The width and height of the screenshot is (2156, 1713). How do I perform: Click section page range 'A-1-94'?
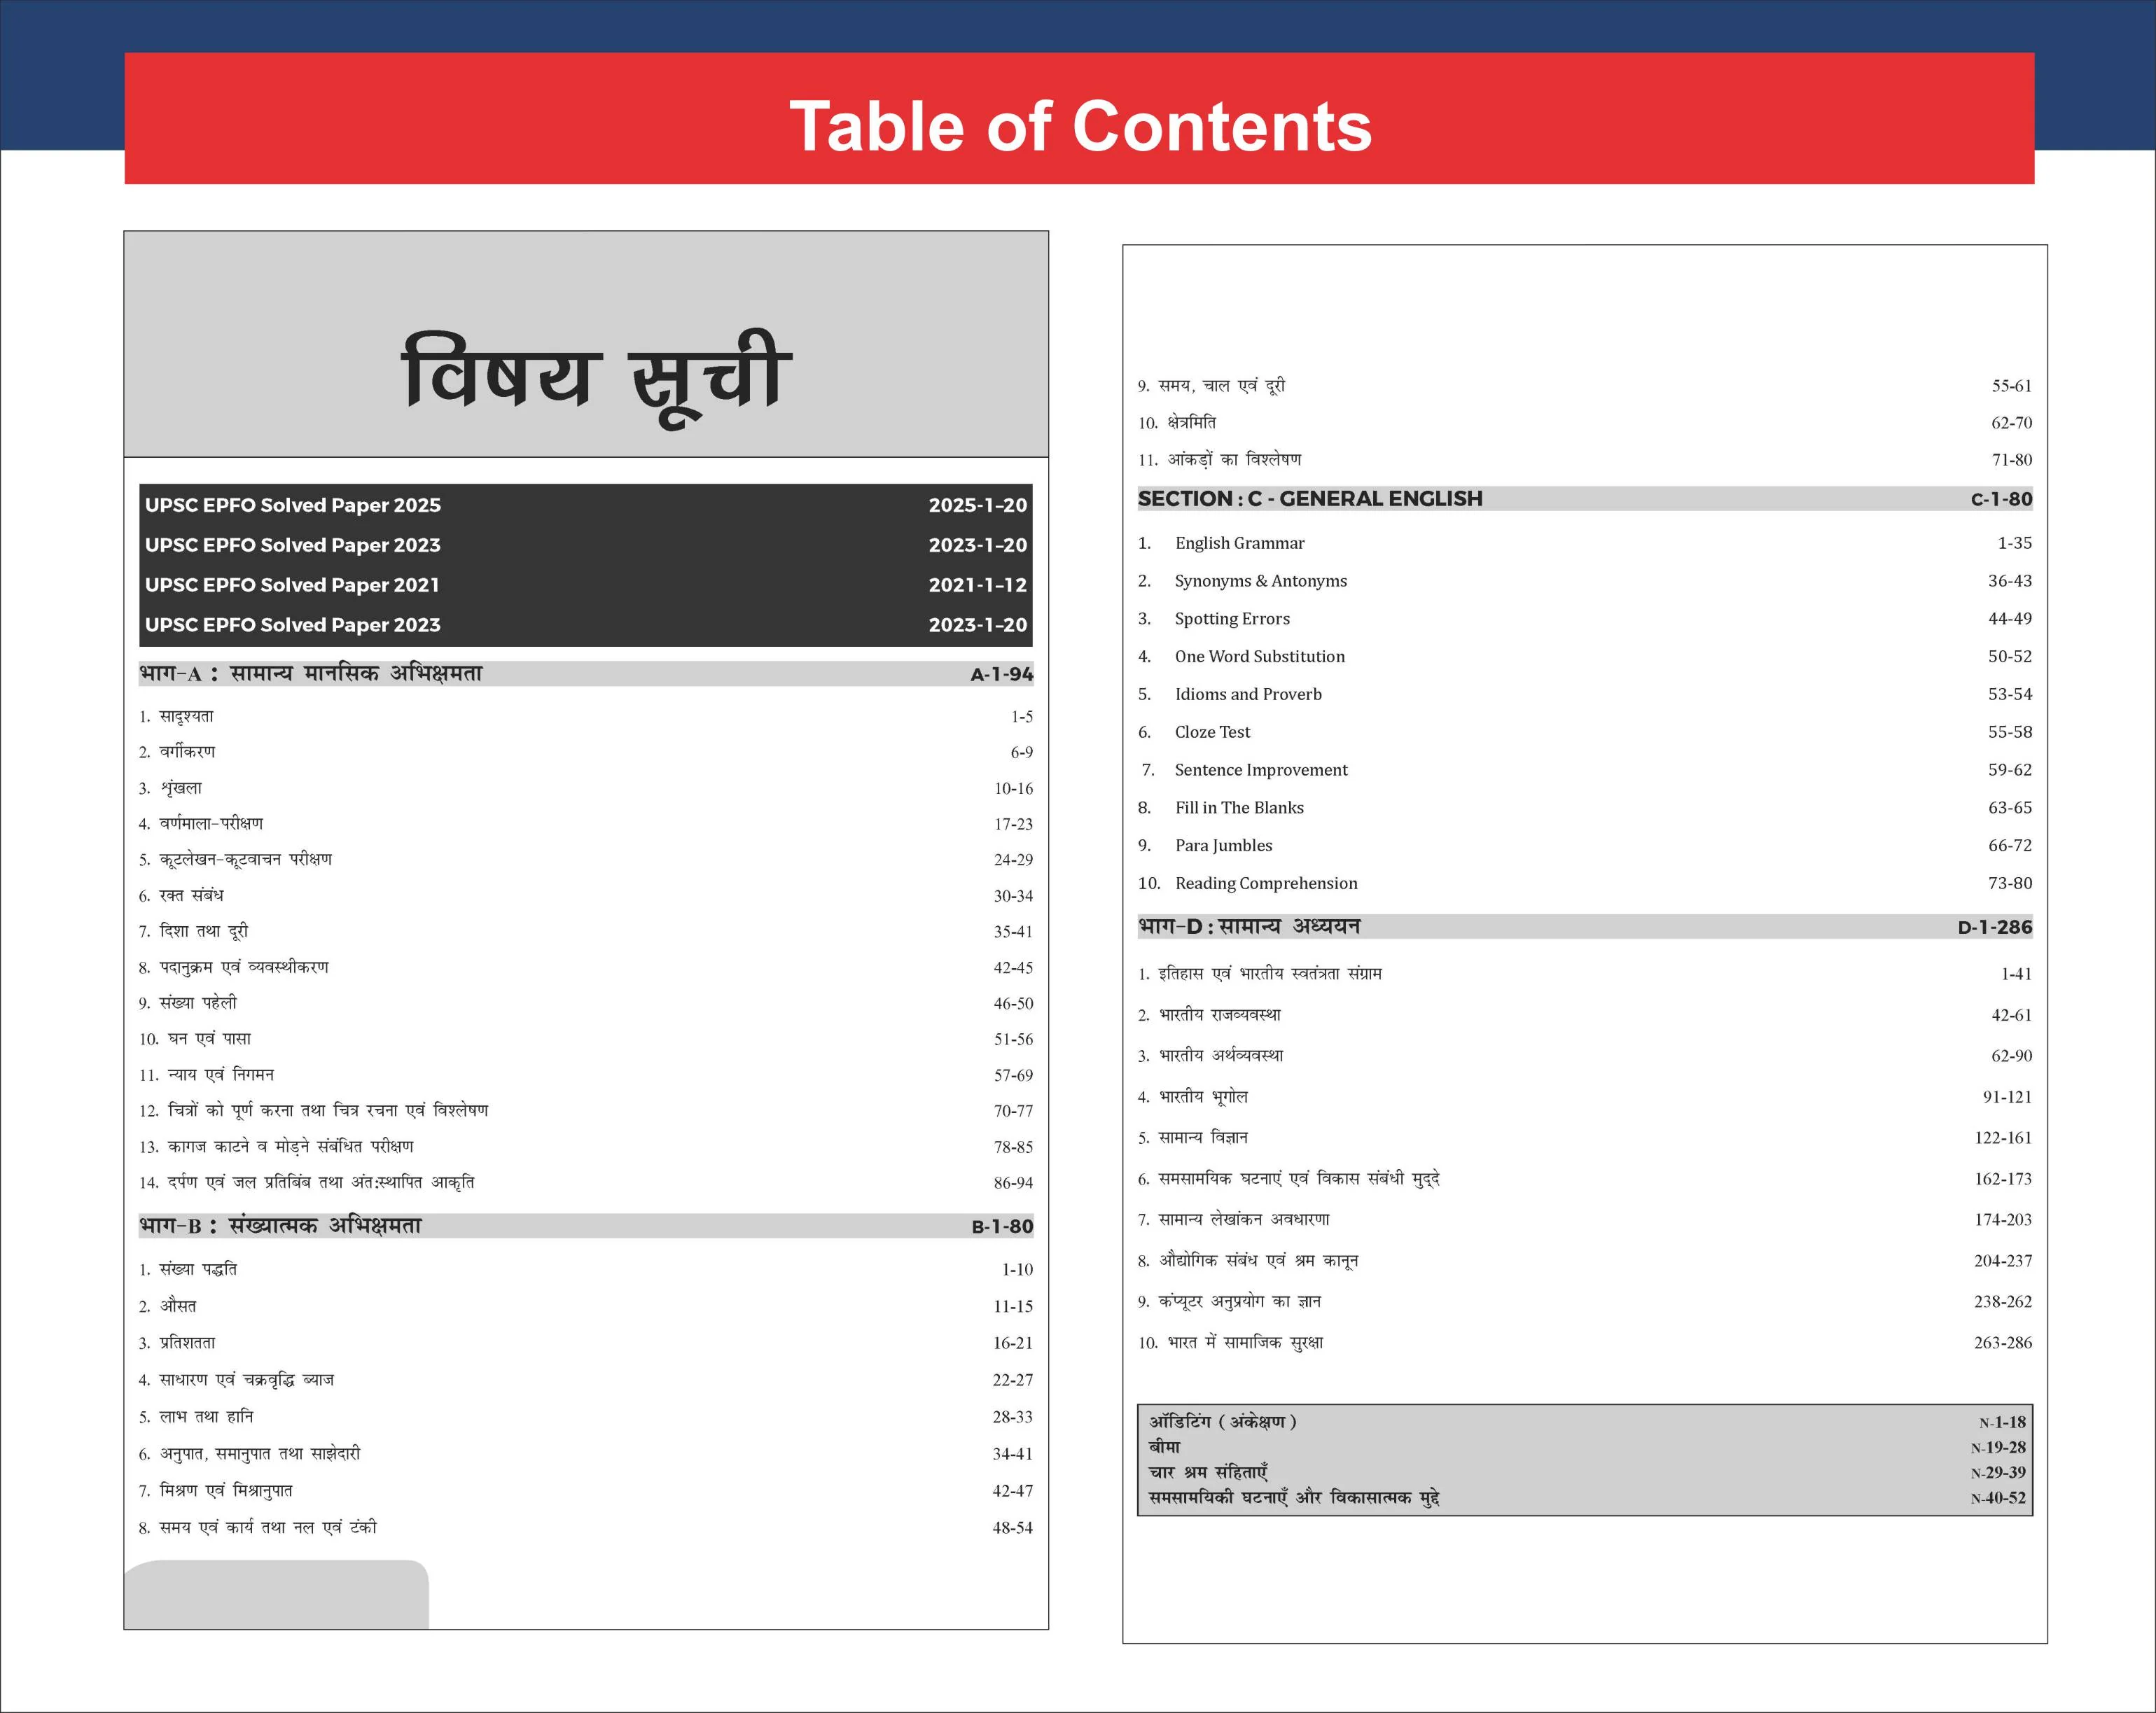[1001, 674]
